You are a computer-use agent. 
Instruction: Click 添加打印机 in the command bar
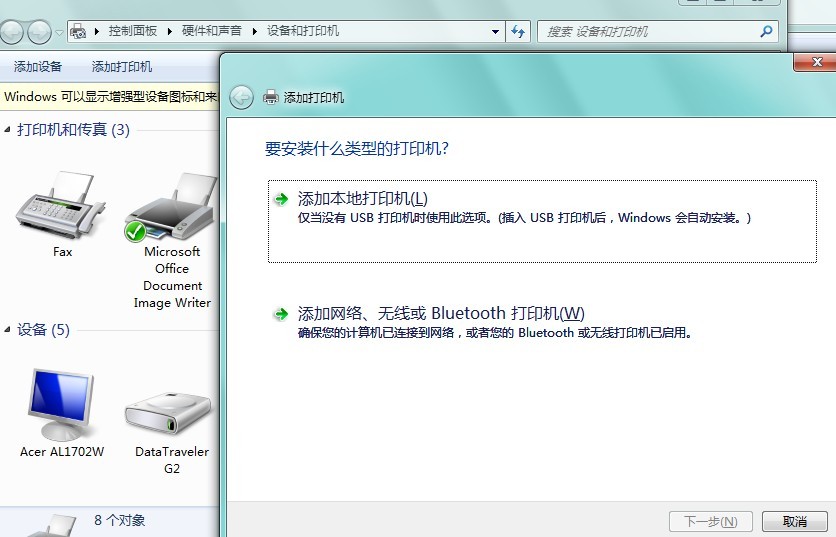pyautogui.click(x=122, y=67)
